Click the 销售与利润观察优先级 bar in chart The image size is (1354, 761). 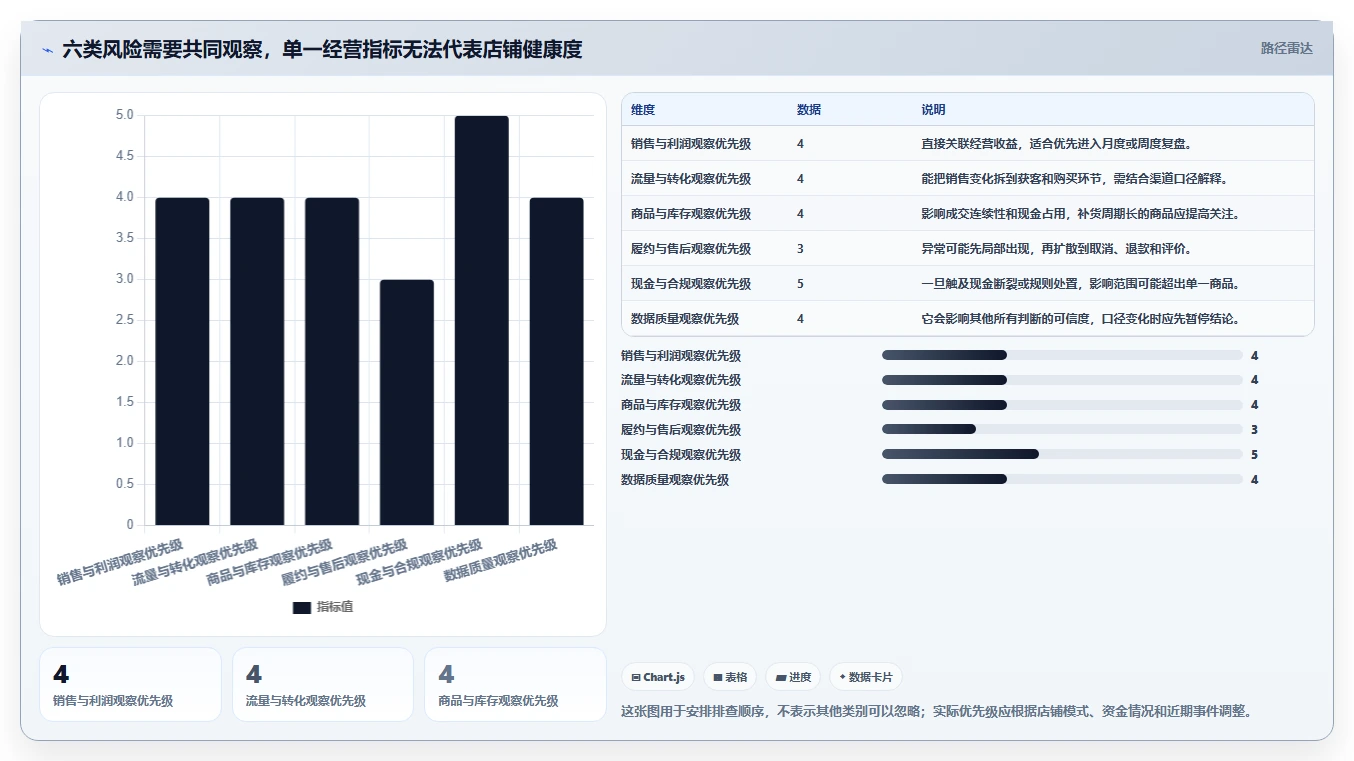tap(182, 361)
